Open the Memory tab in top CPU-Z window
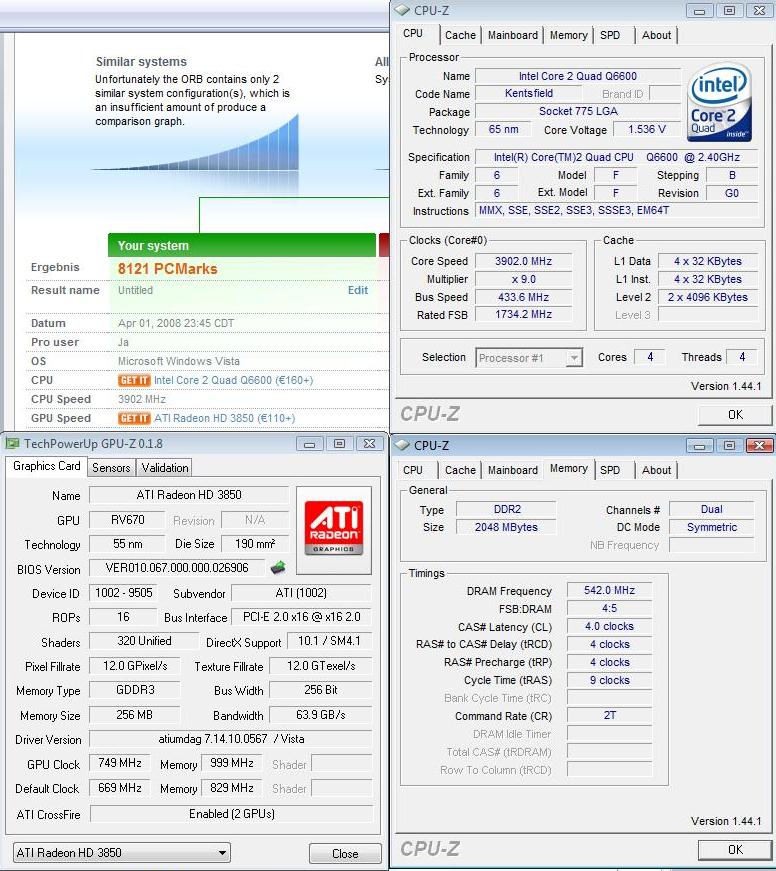 pyautogui.click(x=569, y=35)
